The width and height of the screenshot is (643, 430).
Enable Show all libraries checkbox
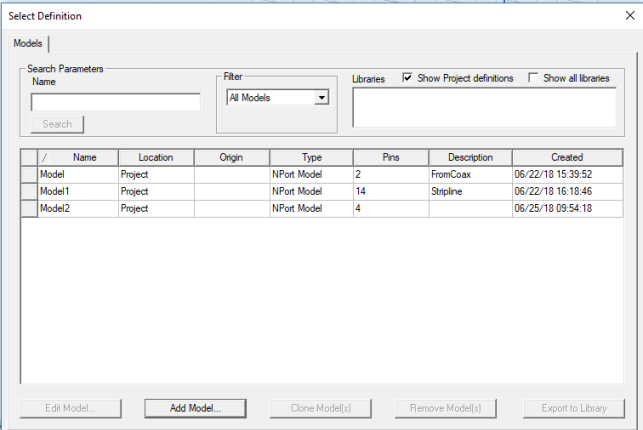coord(534,78)
